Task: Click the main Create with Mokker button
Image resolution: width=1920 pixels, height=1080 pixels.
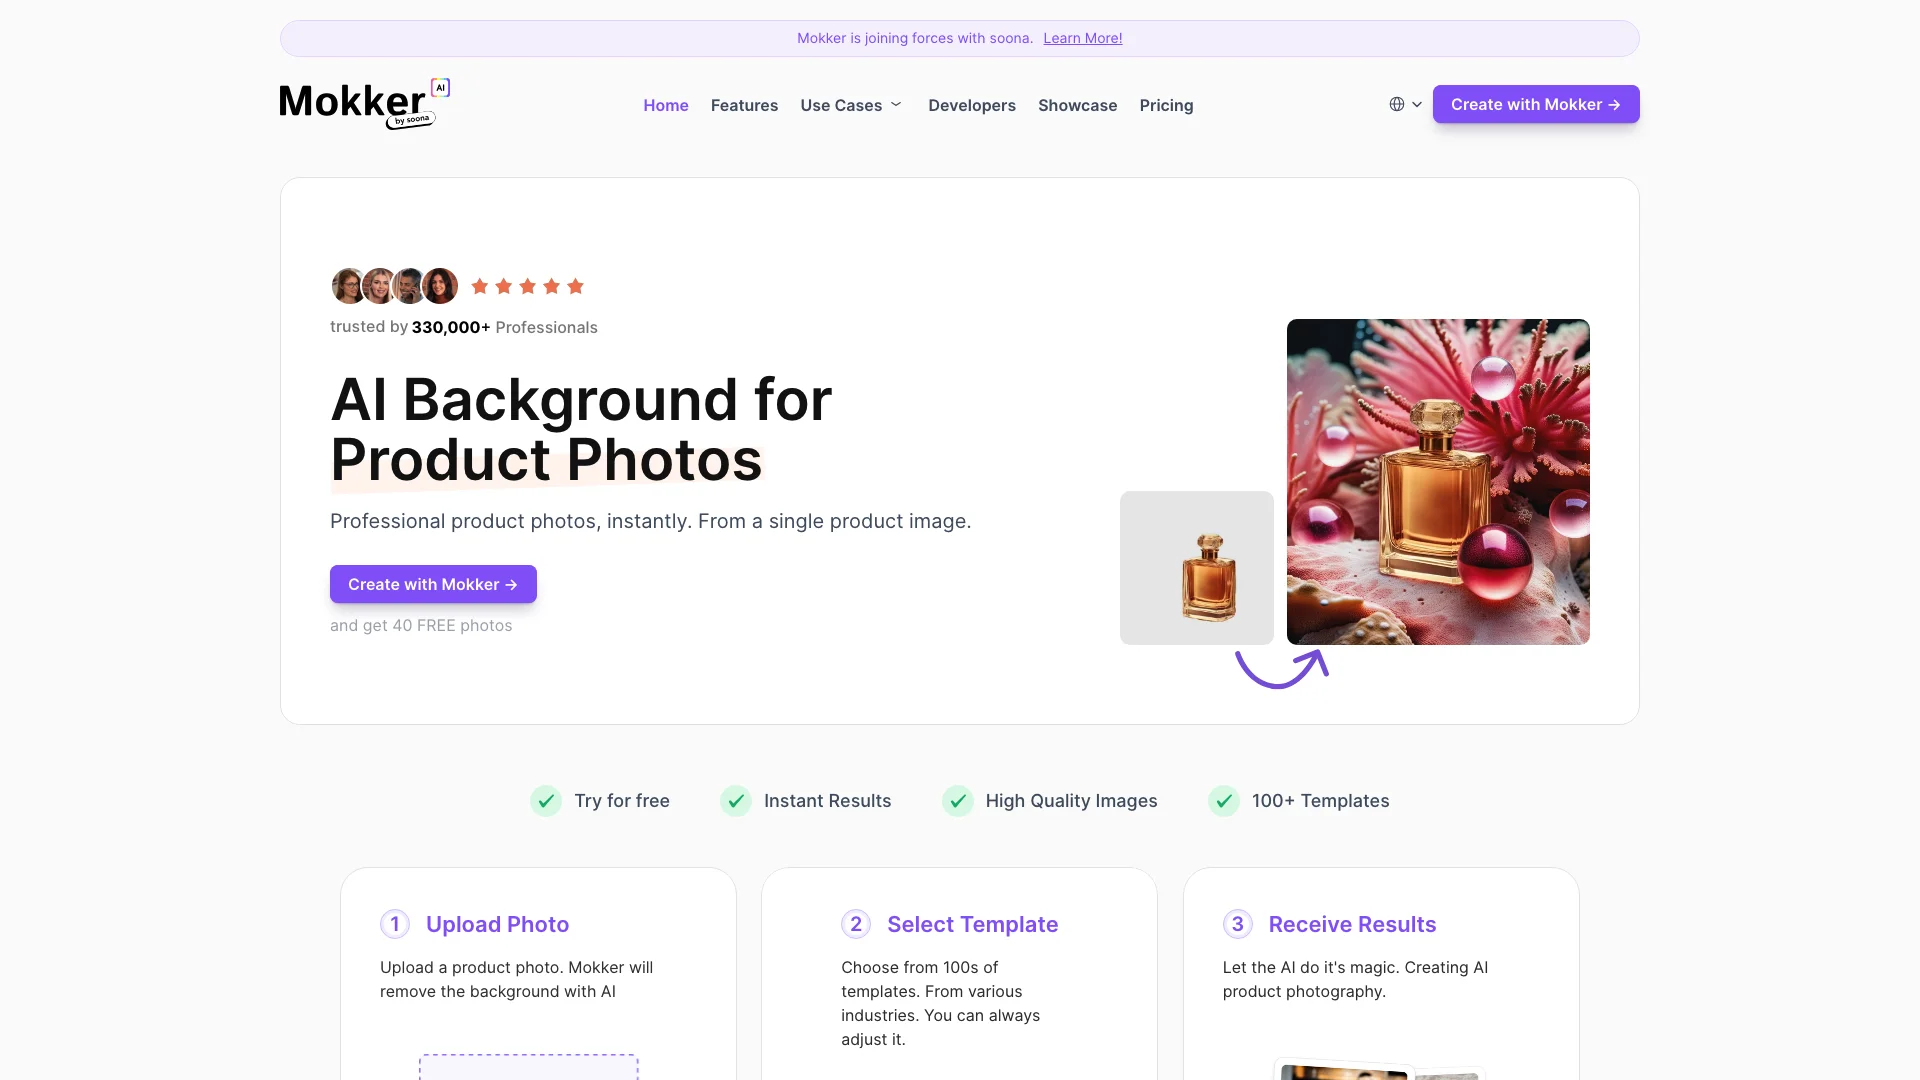Action: pyautogui.click(x=1536, y=104)
